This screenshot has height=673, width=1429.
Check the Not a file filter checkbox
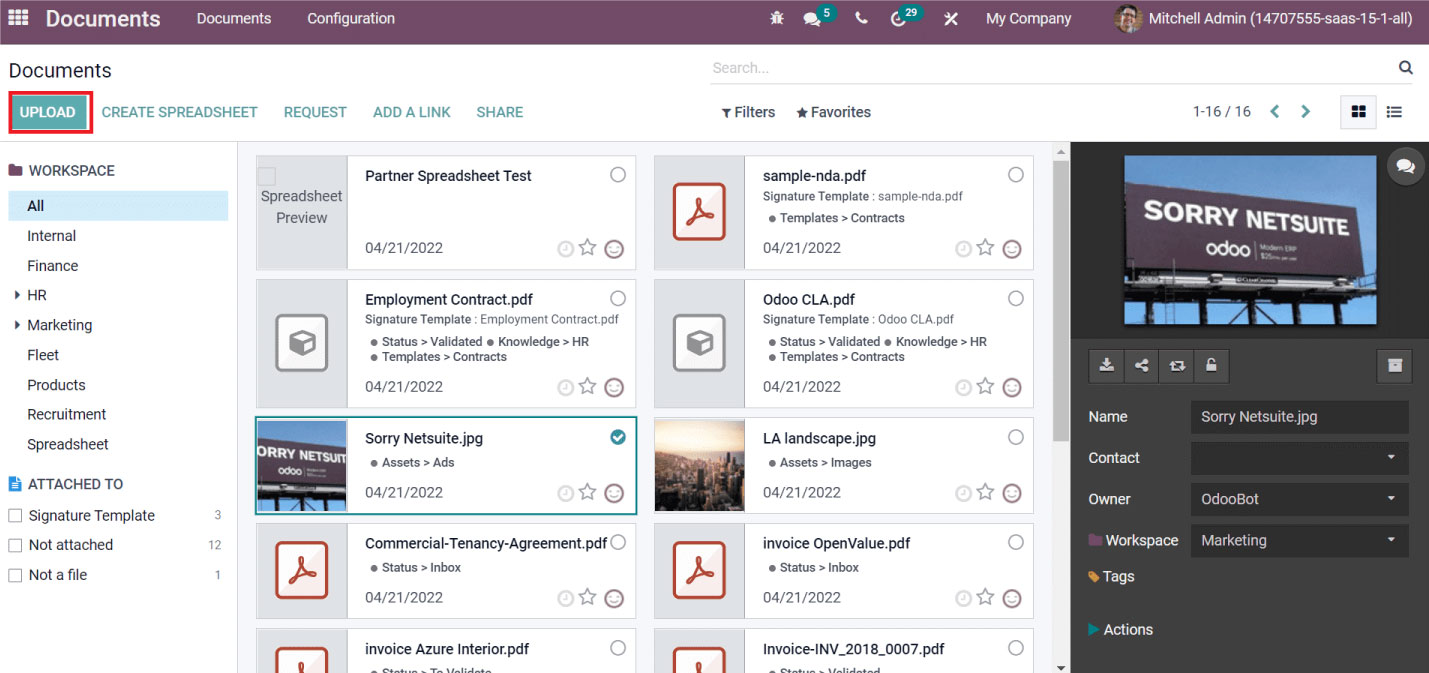[x=15, y=575]
